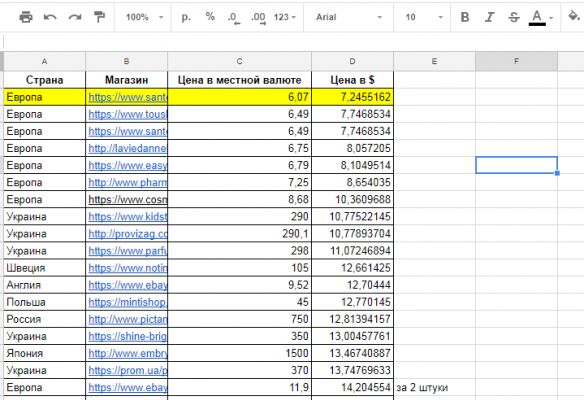Viewport: 584px width, 400px height.
Task: Open the highlighted sant link in yellow row
Action: click(128, 97)
